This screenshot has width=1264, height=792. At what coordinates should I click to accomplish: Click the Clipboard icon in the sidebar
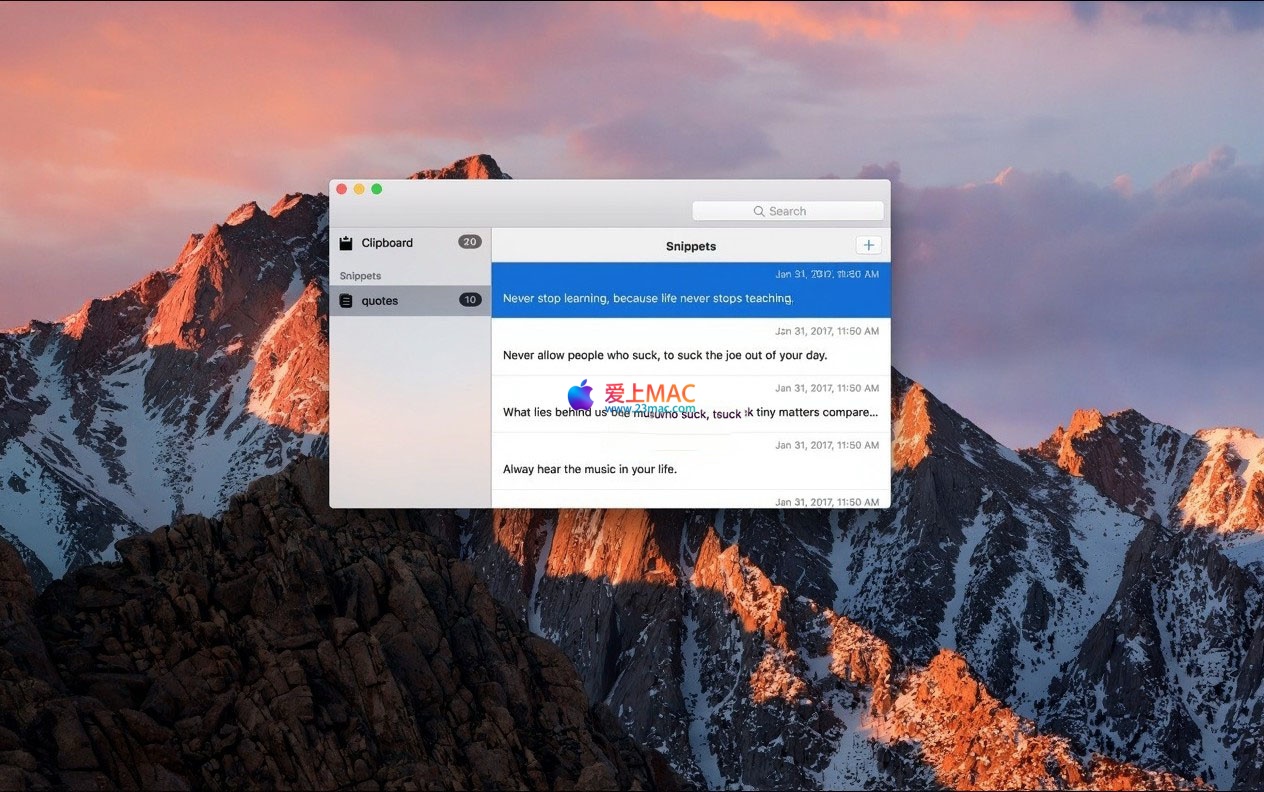click(346, 243)
